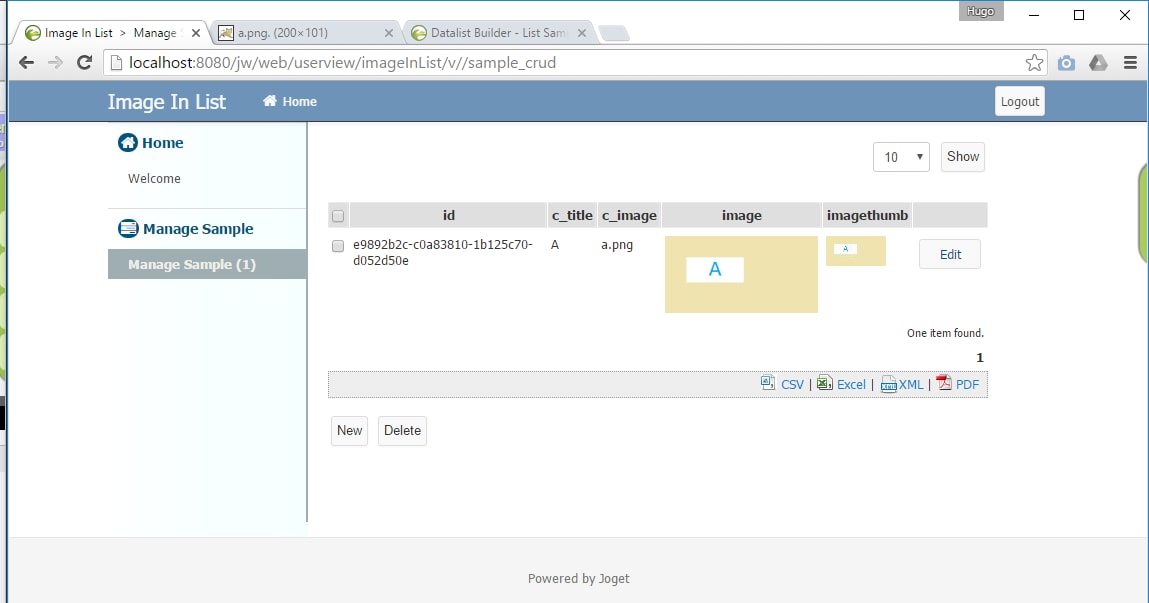Click the image column header
The width and height of the screenshot is (1149, 603).
pyautogui.click(x=742, y=215)
